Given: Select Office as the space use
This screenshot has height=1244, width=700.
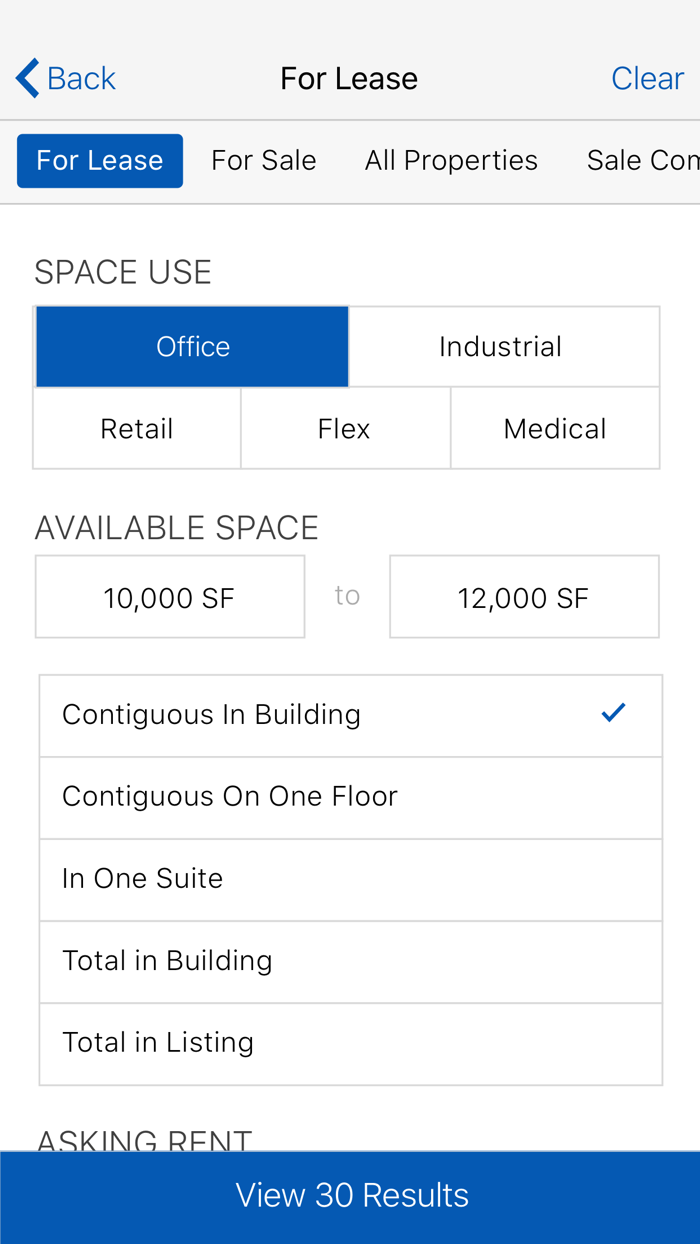Looking at the screenshot, I should click(192, 345).
